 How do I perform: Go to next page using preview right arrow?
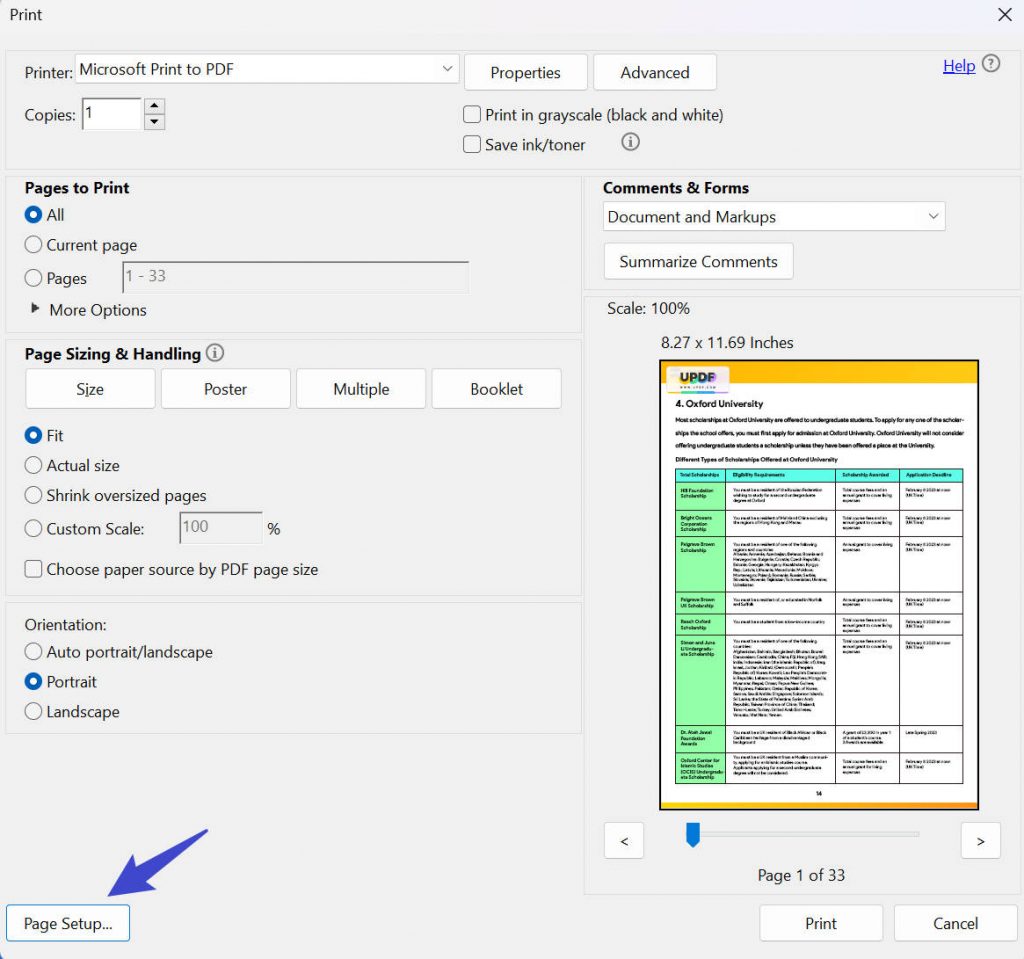tap(980, 840)
